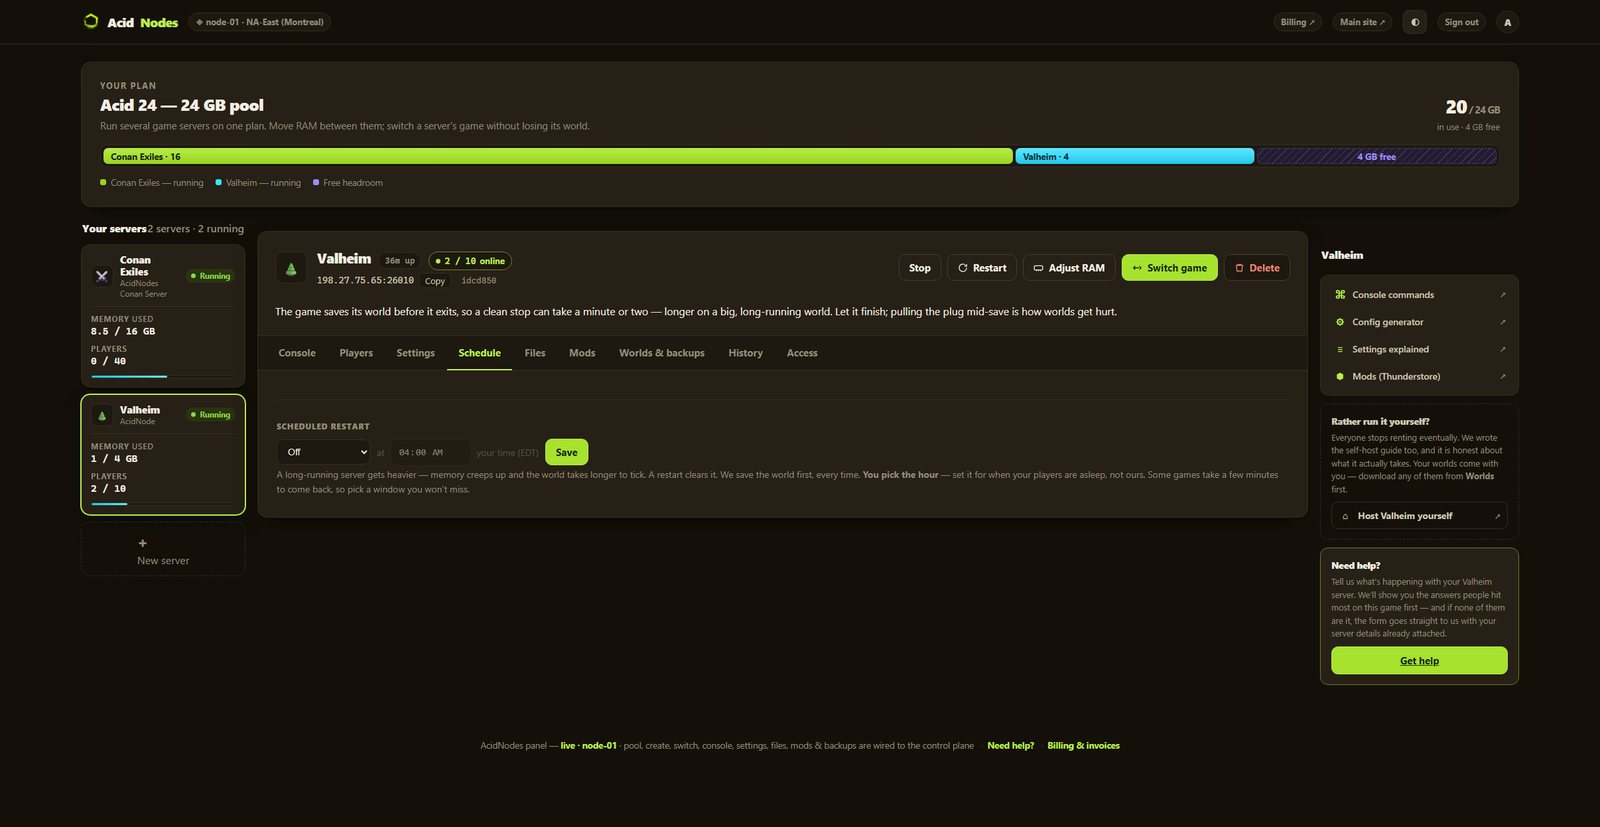Switch to Worlds & backups tab
Image resolution: width=1600 pixels, height=827 pixels.
pyautogui.click(x=662, y=353)
